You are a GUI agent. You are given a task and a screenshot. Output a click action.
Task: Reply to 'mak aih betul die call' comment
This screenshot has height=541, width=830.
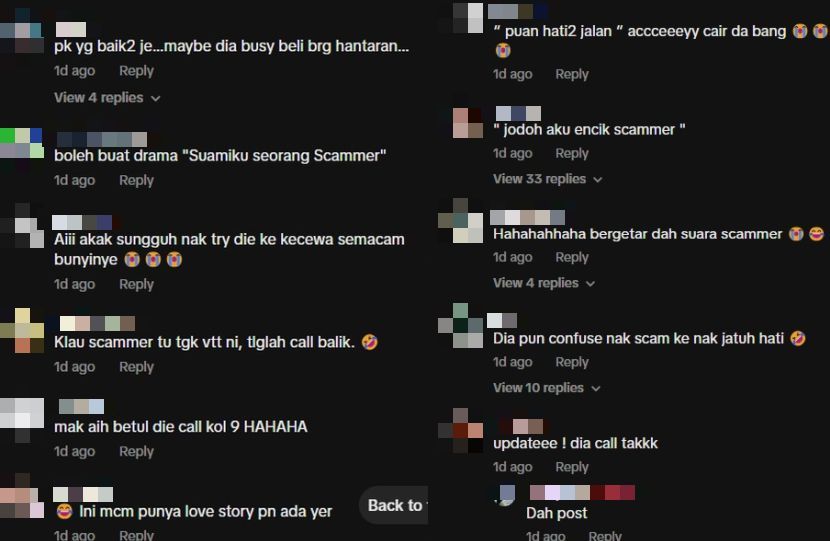coord(137,452)
